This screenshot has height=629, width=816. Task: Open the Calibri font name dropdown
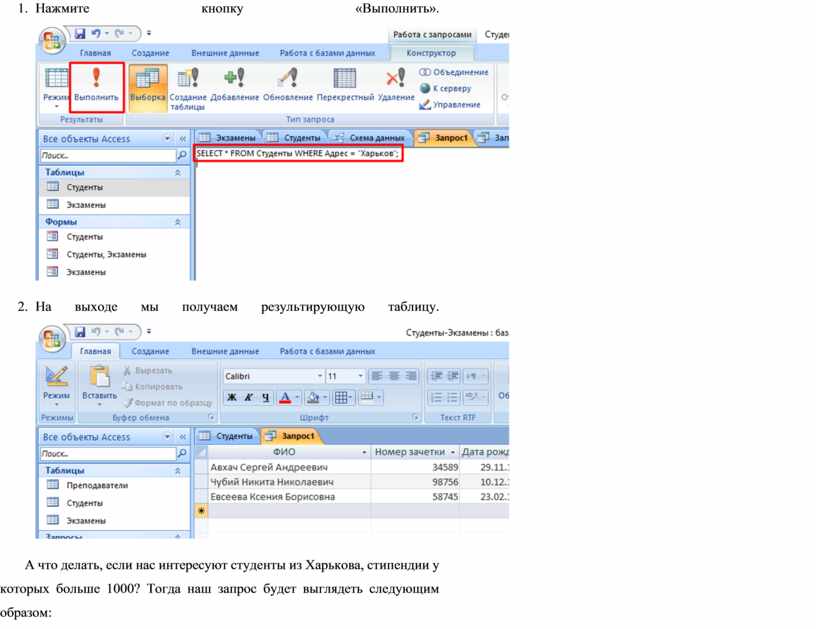320,376
